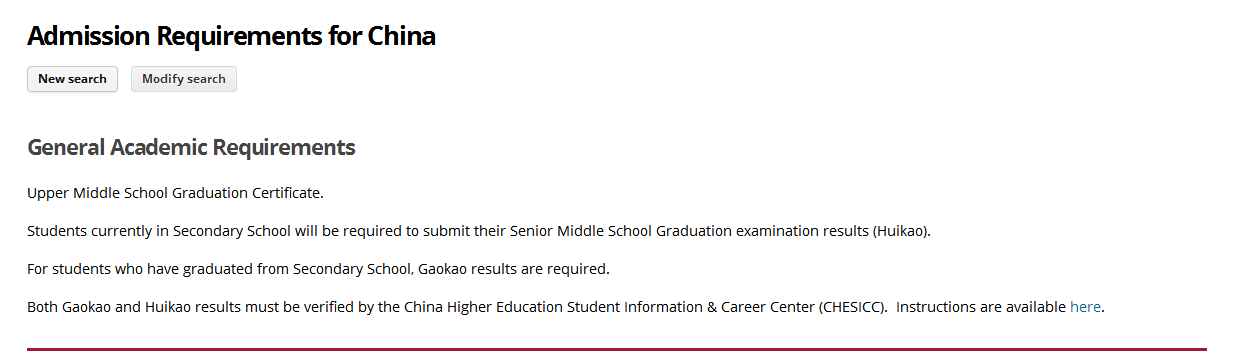Click the text 'Instructions are available'
The image size is (1237, 360).
[x=981, y=307]
